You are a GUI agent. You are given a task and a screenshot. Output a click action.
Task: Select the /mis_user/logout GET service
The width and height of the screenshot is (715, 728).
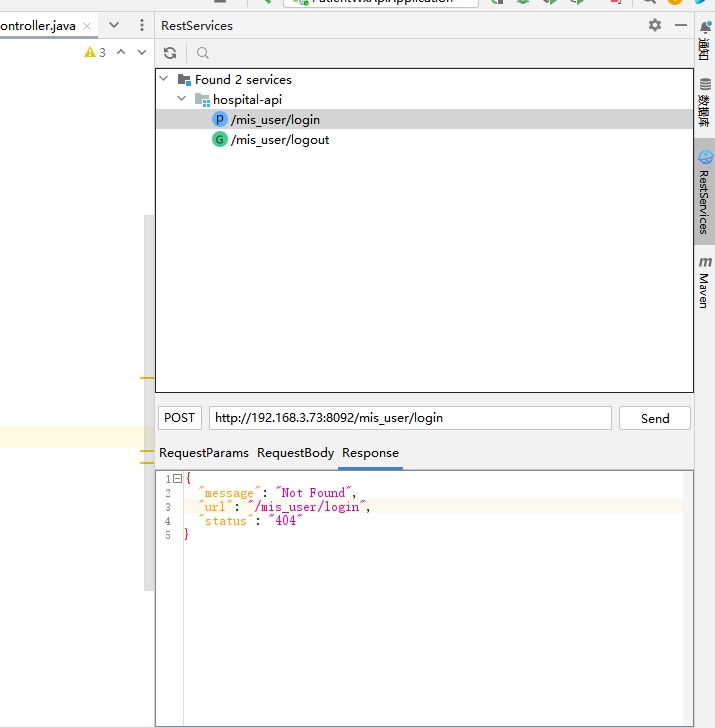(x=424, y=139)
